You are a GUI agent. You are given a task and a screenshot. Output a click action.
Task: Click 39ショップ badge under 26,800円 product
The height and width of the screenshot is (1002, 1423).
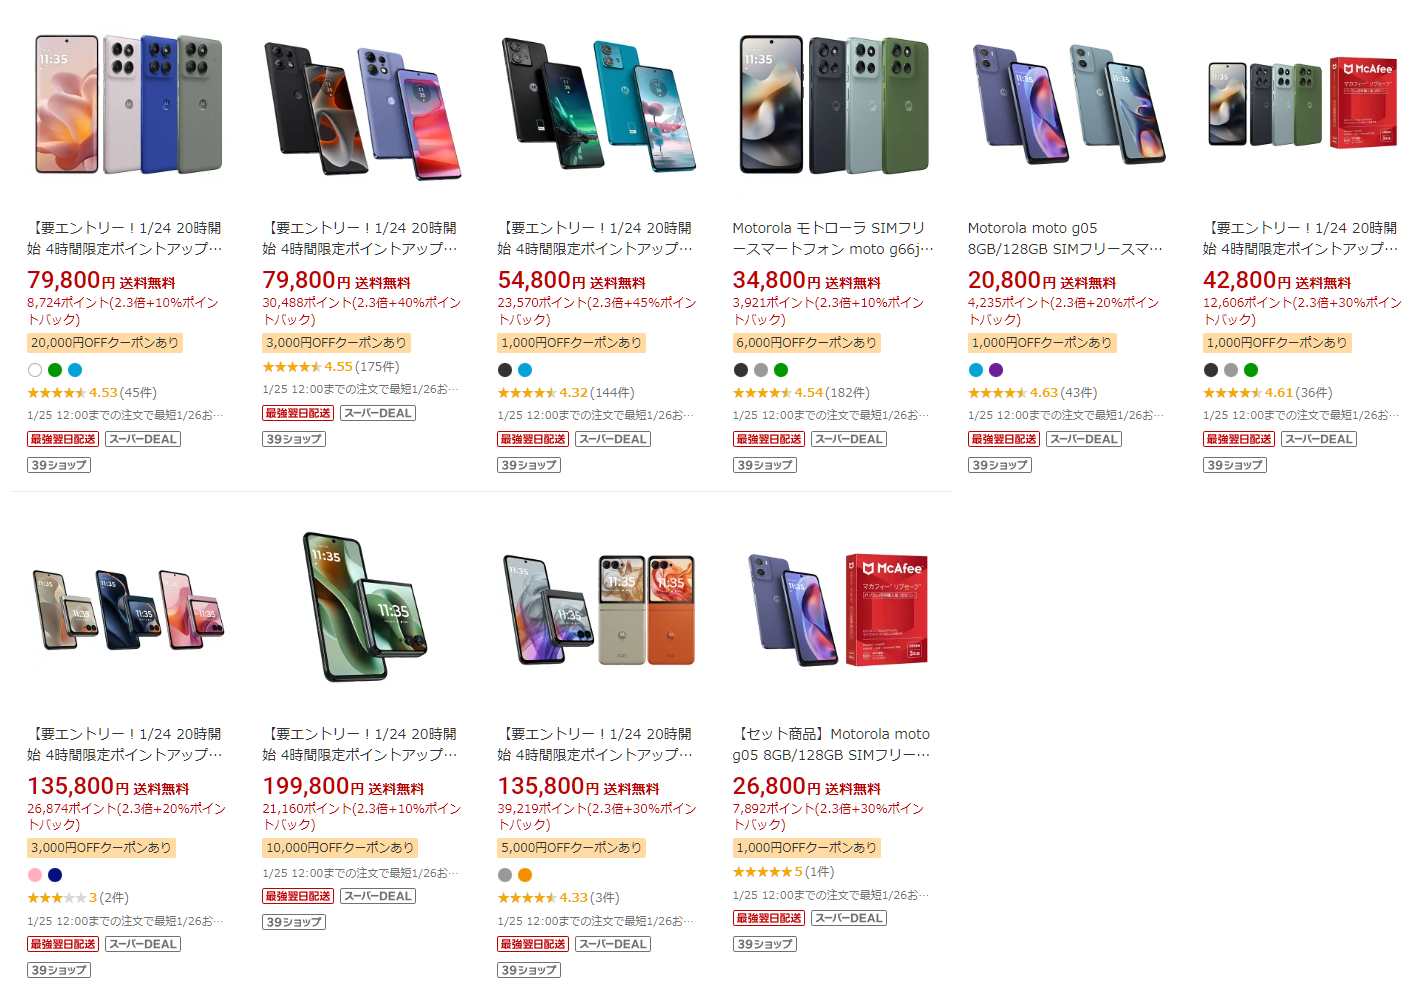pos(765,944)
